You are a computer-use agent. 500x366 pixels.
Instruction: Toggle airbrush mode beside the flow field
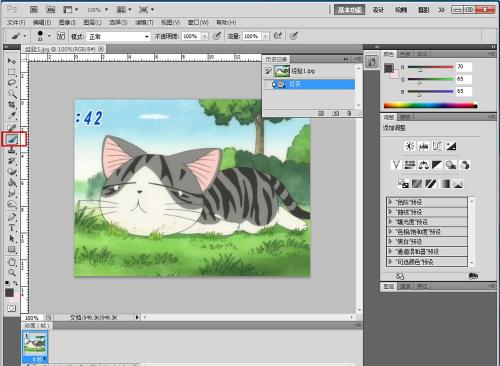coord(278,36)
